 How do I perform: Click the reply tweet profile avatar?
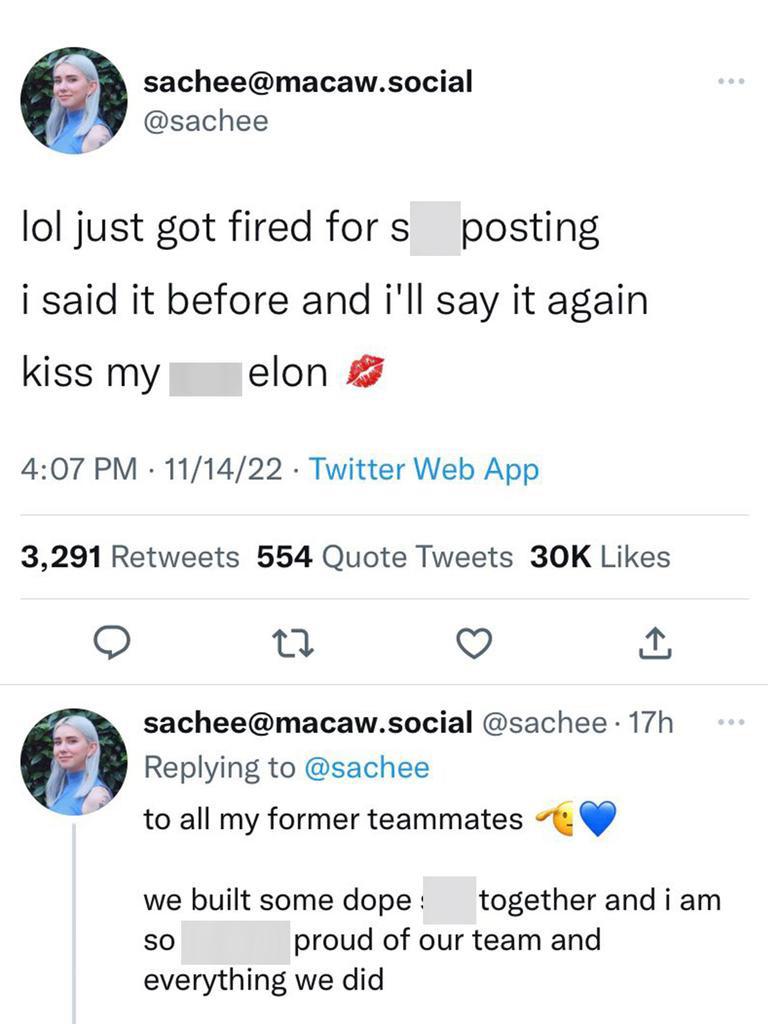[x=74, y=761]
